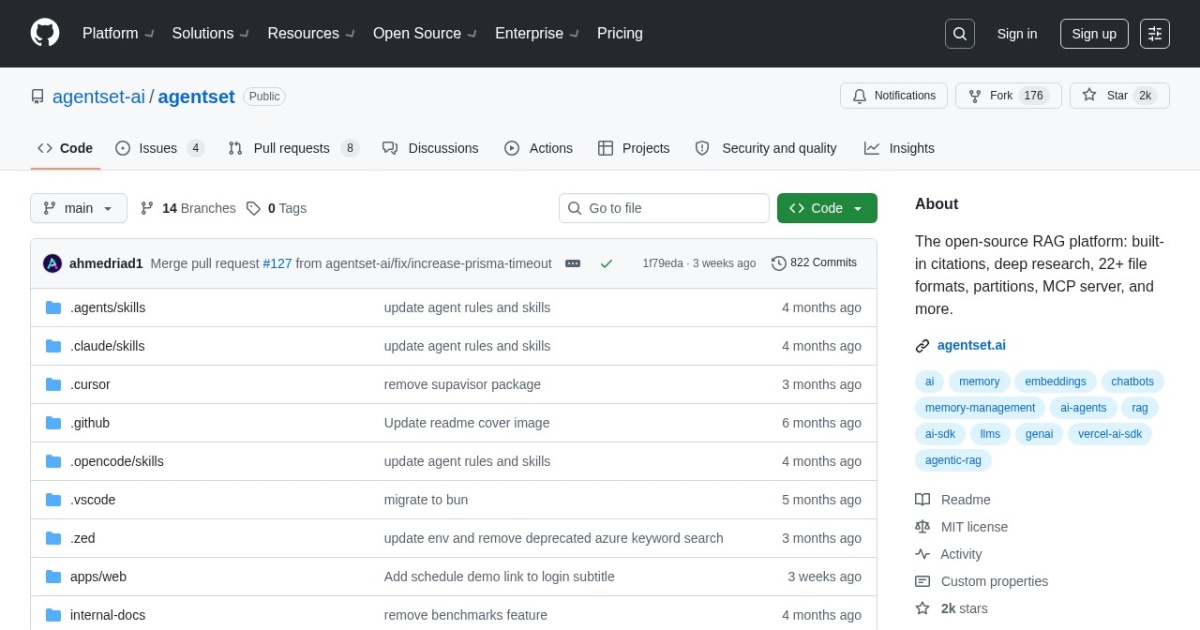Open appearance settings sliders icon
The width and height of the screenshot is (1200, 630).
click(x=1155, y=34)
